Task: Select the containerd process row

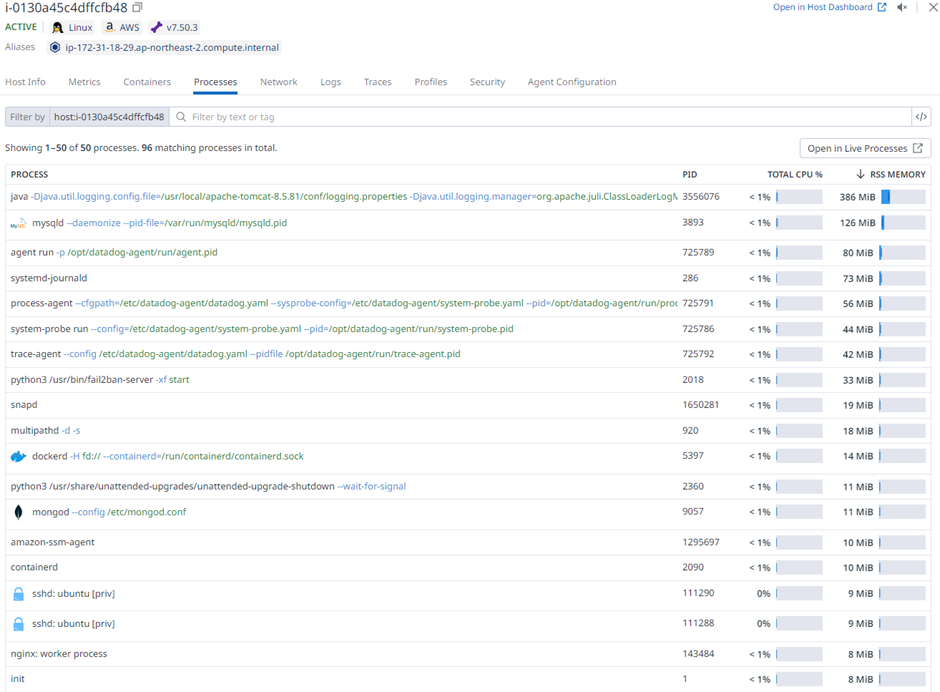Action: pyautogui.click(x=468, y=567)
